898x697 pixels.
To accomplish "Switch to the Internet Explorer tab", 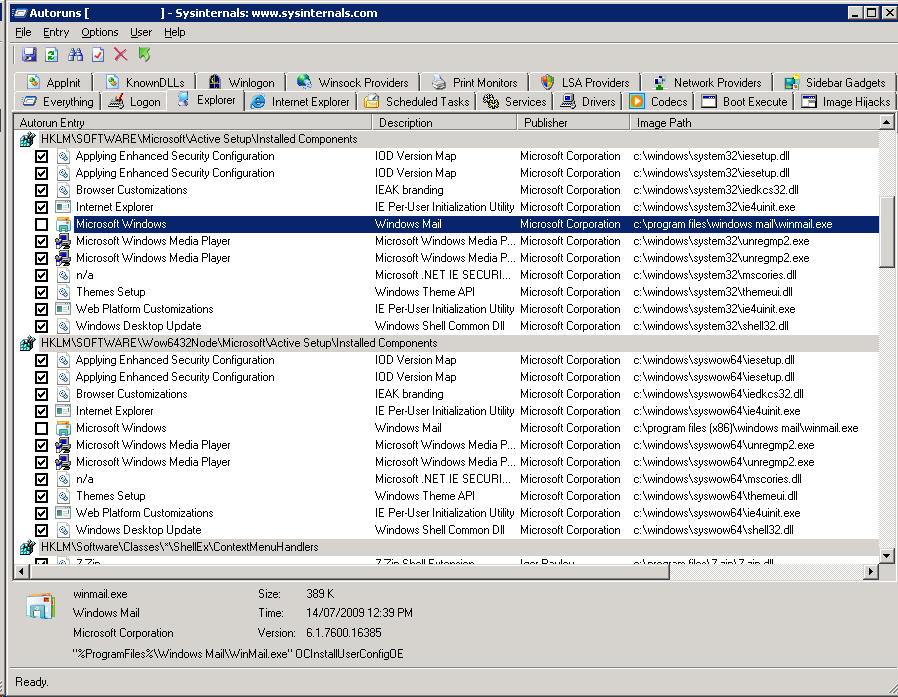I will [300, 102].
